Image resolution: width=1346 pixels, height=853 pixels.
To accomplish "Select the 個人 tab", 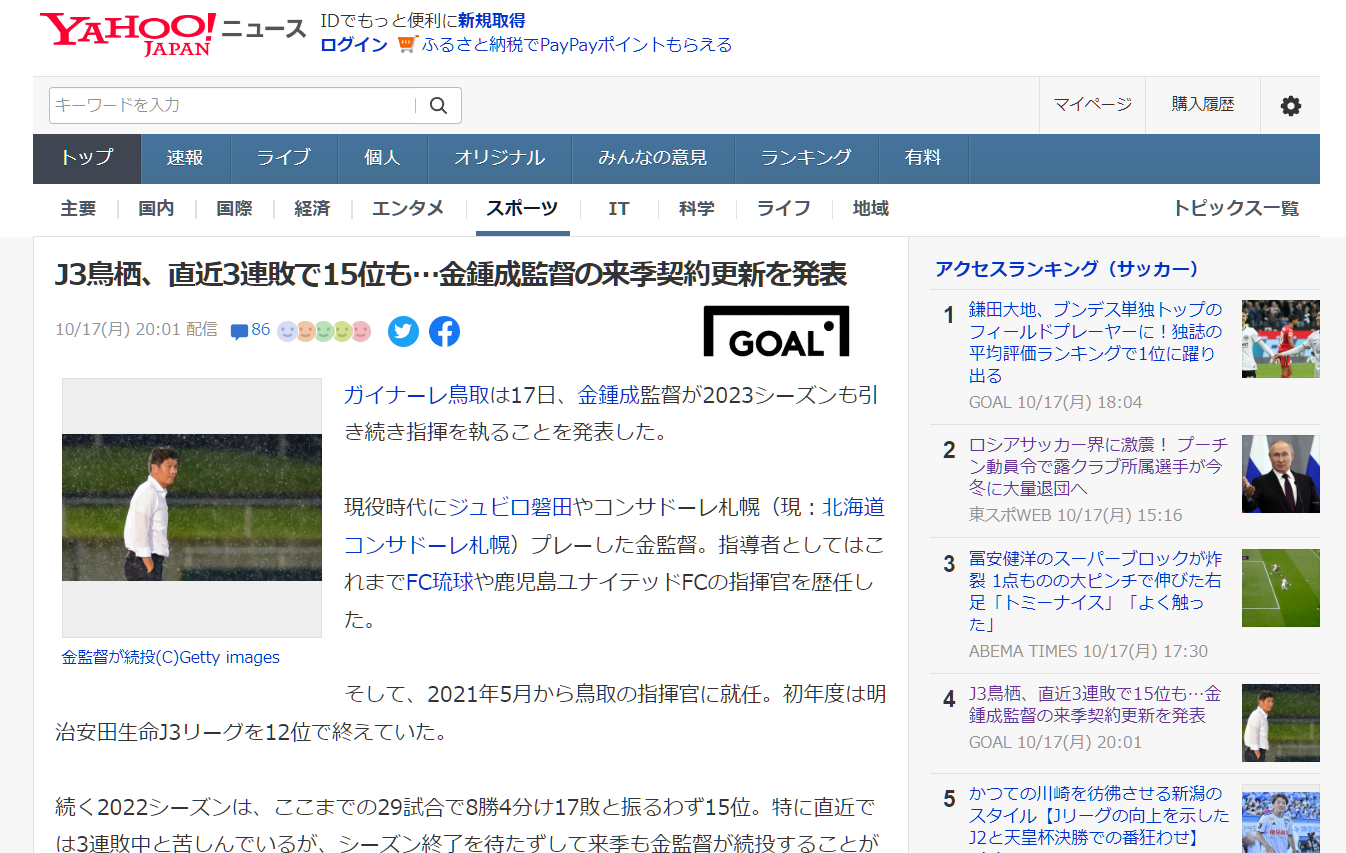I will [x=383, y=158].
